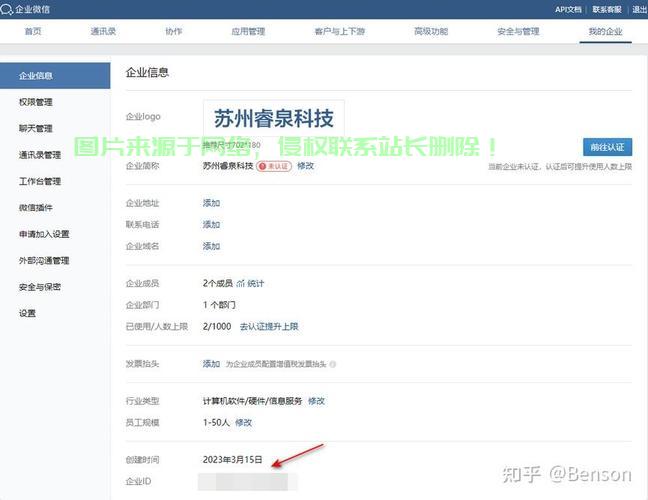Open 外部沟通管理 in the sidebar

[44, 261]
